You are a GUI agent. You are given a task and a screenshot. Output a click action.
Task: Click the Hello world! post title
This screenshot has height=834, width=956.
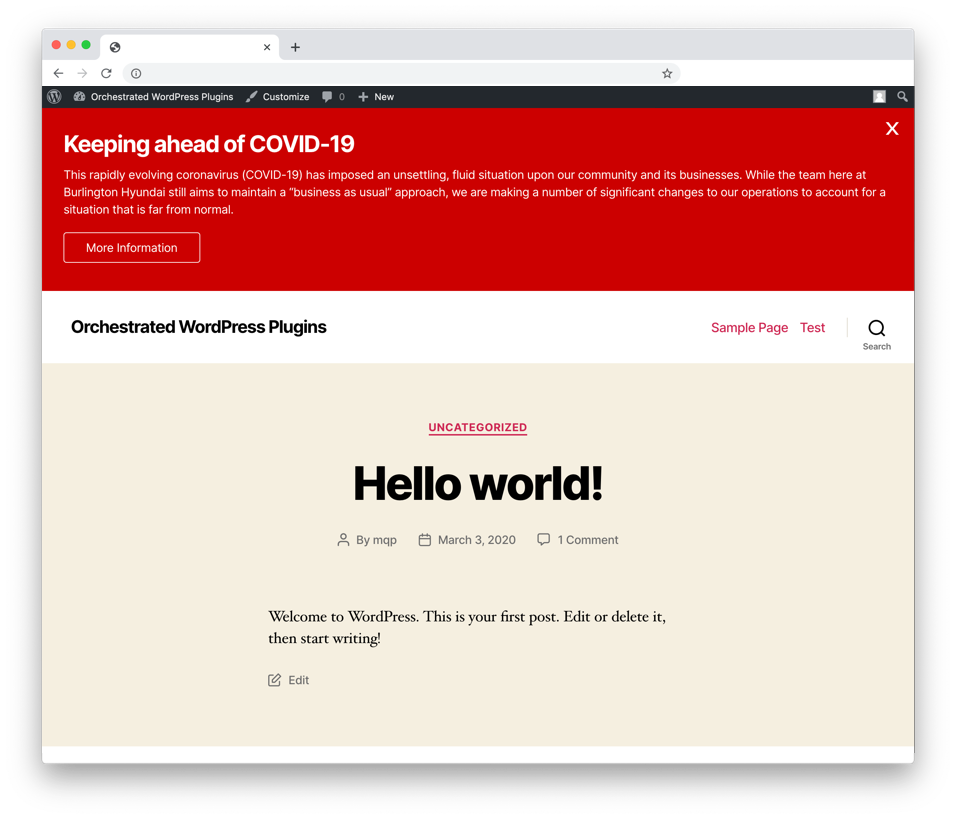478,483
